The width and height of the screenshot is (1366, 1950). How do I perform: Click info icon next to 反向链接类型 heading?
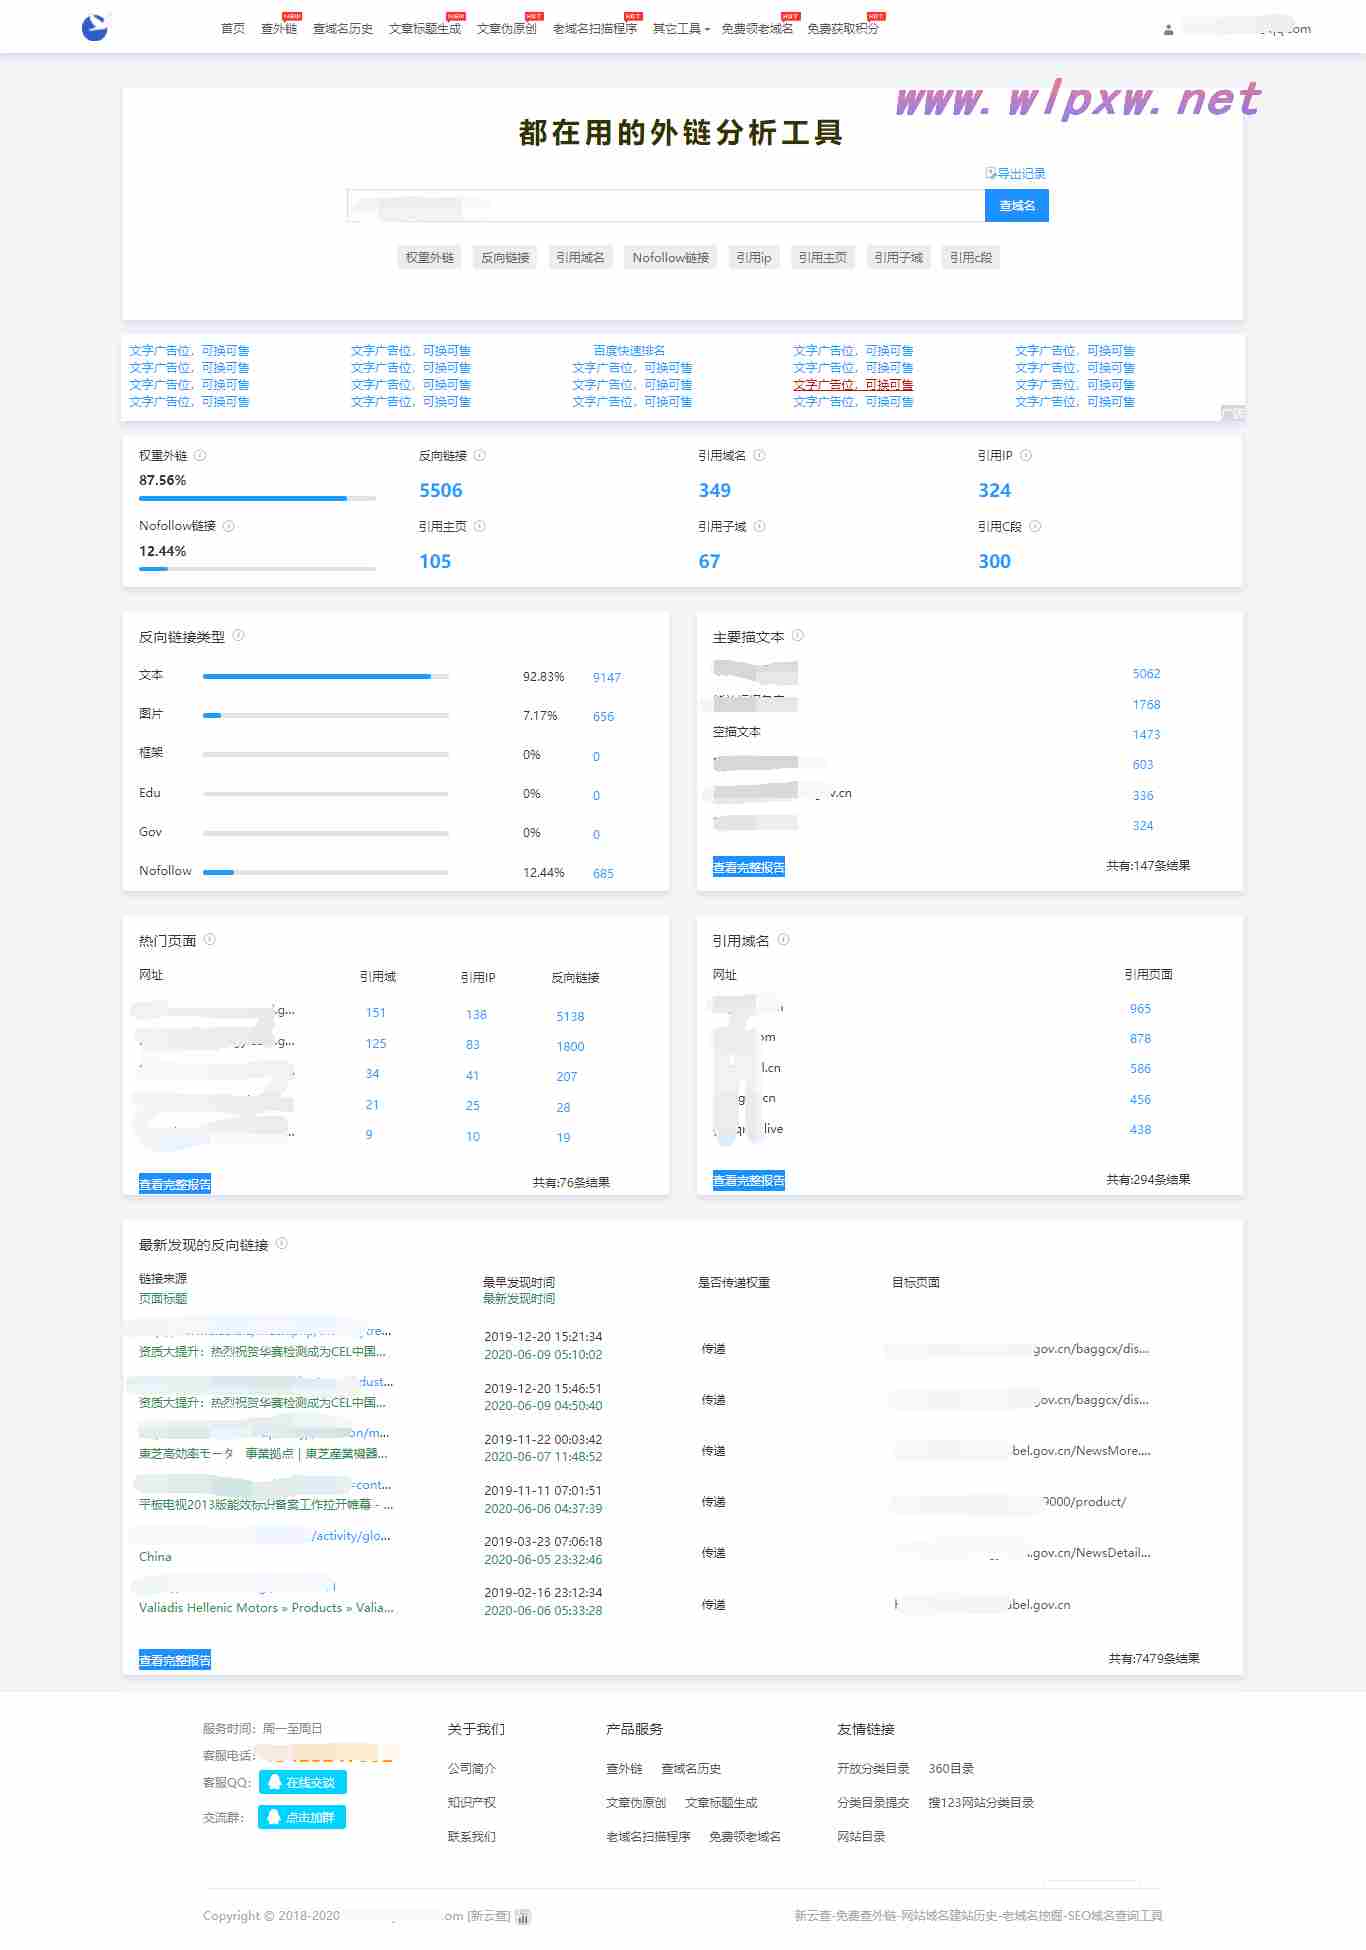[x=239, y=635]
